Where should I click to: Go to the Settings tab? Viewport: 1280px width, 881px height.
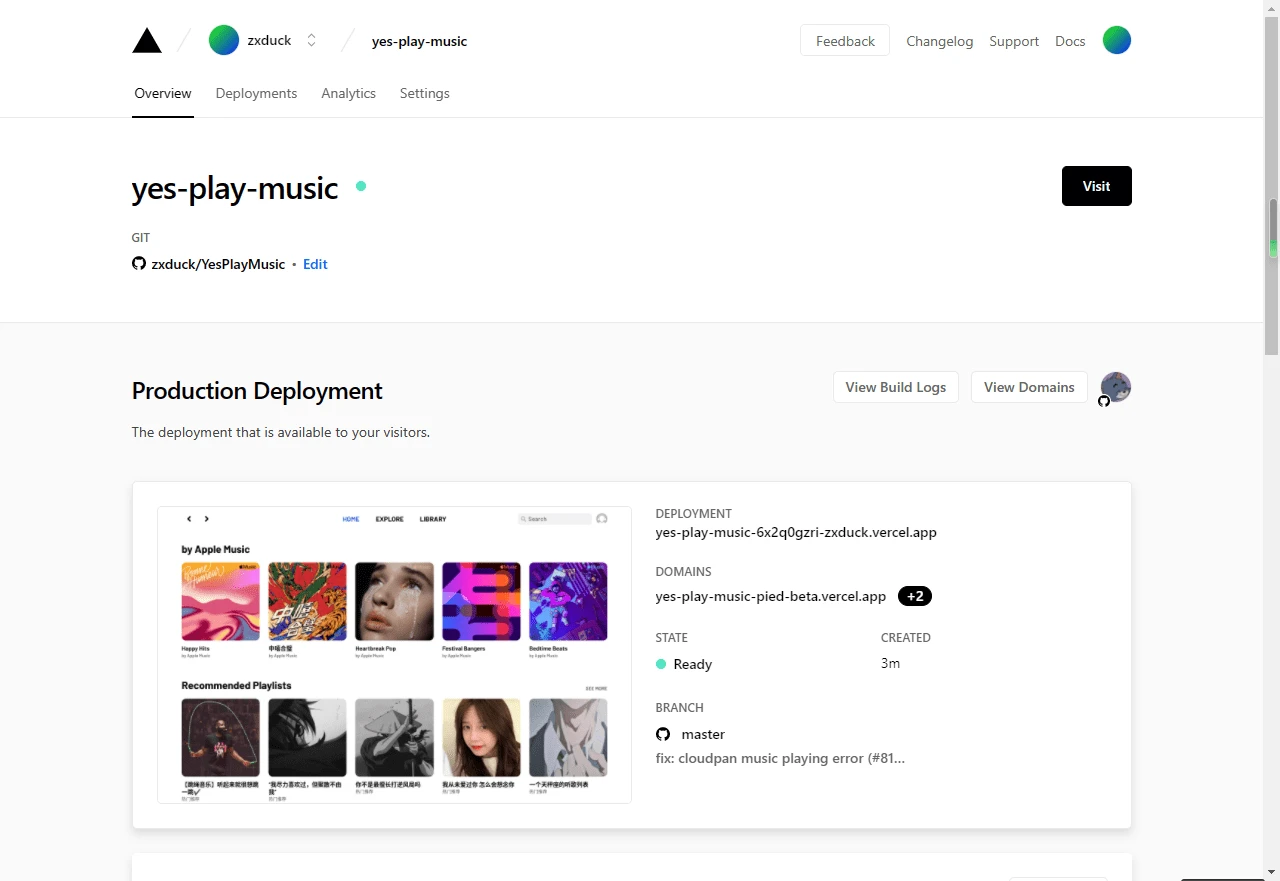pyautogui.click(x=424, y=93)
